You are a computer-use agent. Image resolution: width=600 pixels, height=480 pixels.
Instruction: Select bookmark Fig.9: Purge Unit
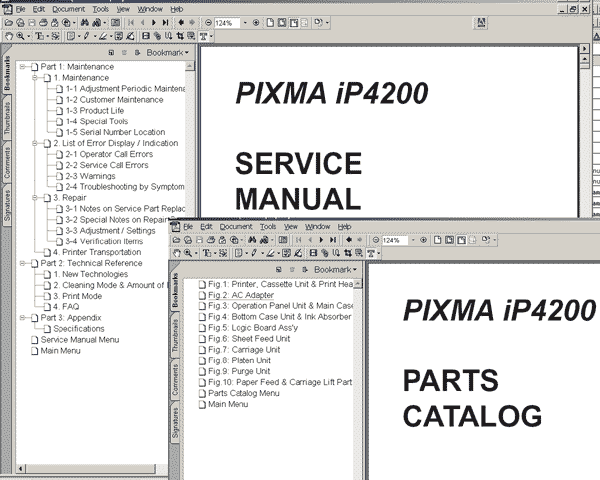tap(239, 371)
